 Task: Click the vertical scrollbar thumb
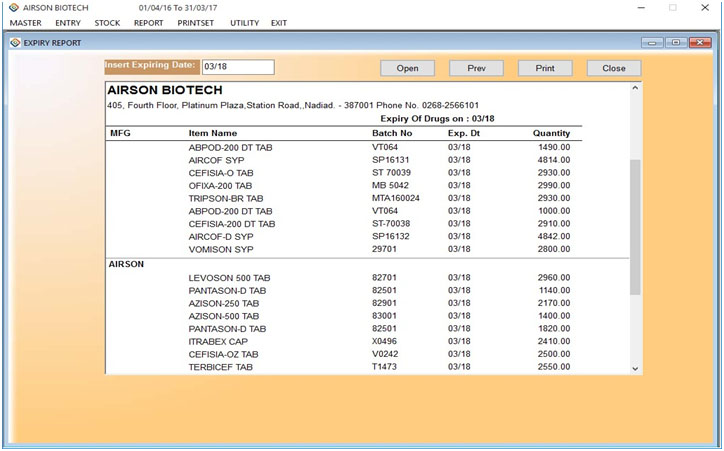pyautogui.click(x=635, y=225)
